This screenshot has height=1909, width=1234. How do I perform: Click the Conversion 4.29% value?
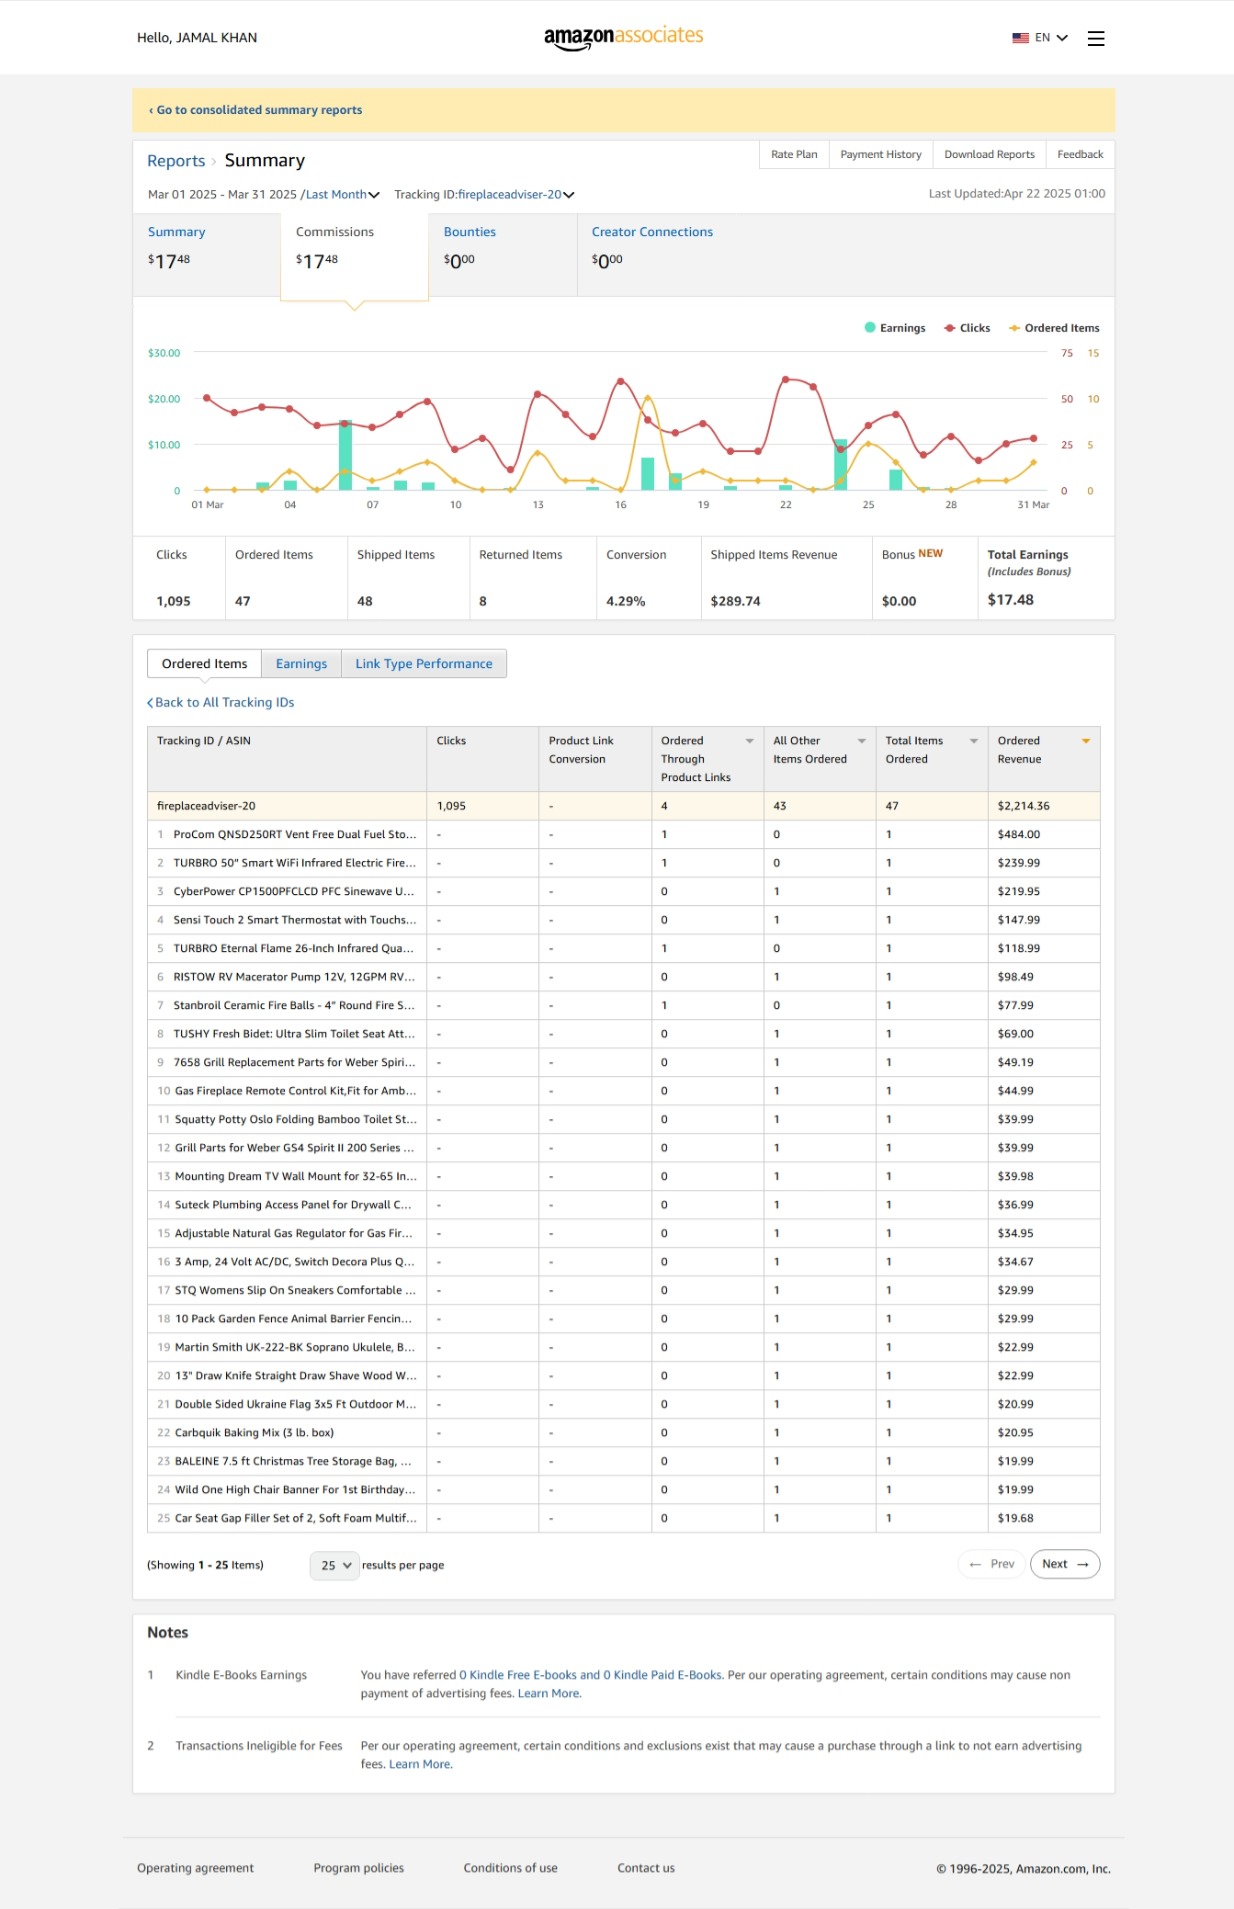(626, 601)
